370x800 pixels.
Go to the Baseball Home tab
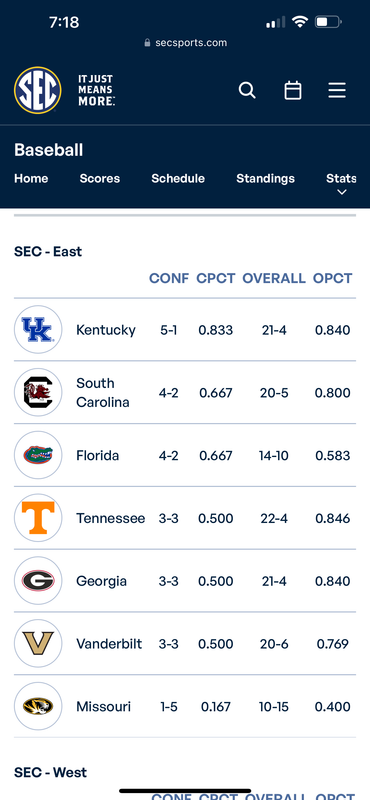(x=31, y=179)
